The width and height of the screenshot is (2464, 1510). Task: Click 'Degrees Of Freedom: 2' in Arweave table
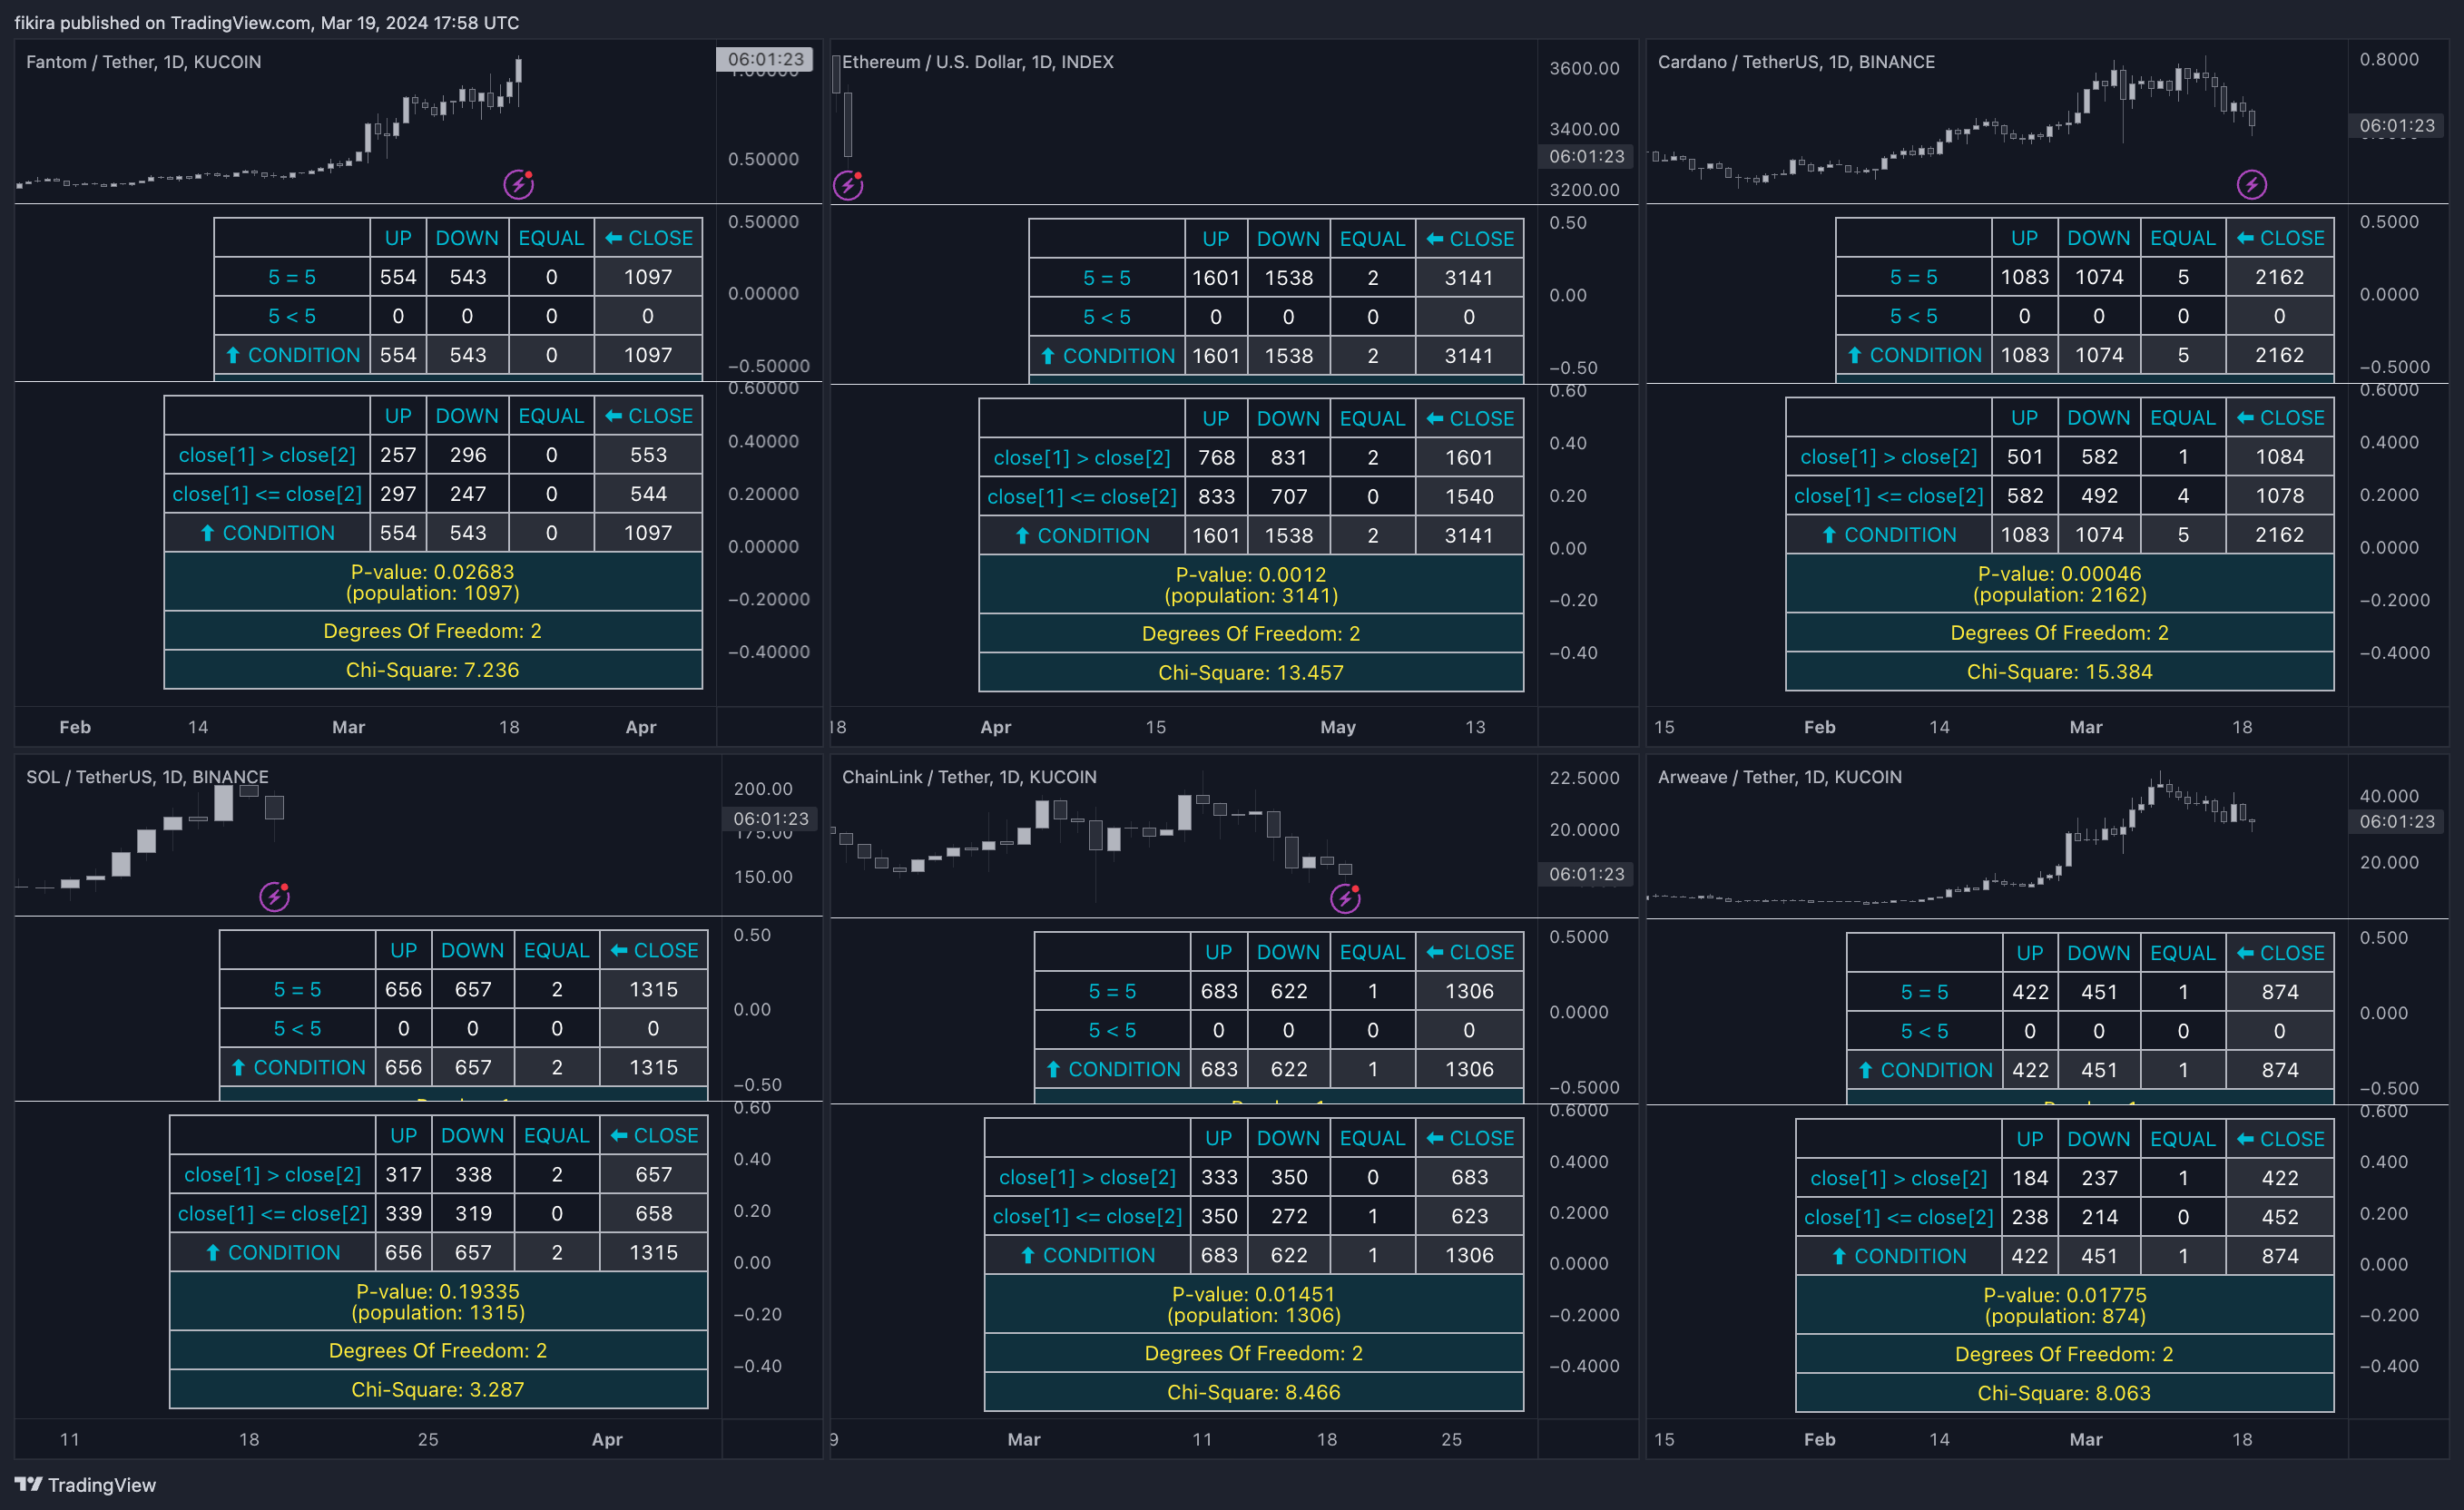[x=2064, y=1354]
